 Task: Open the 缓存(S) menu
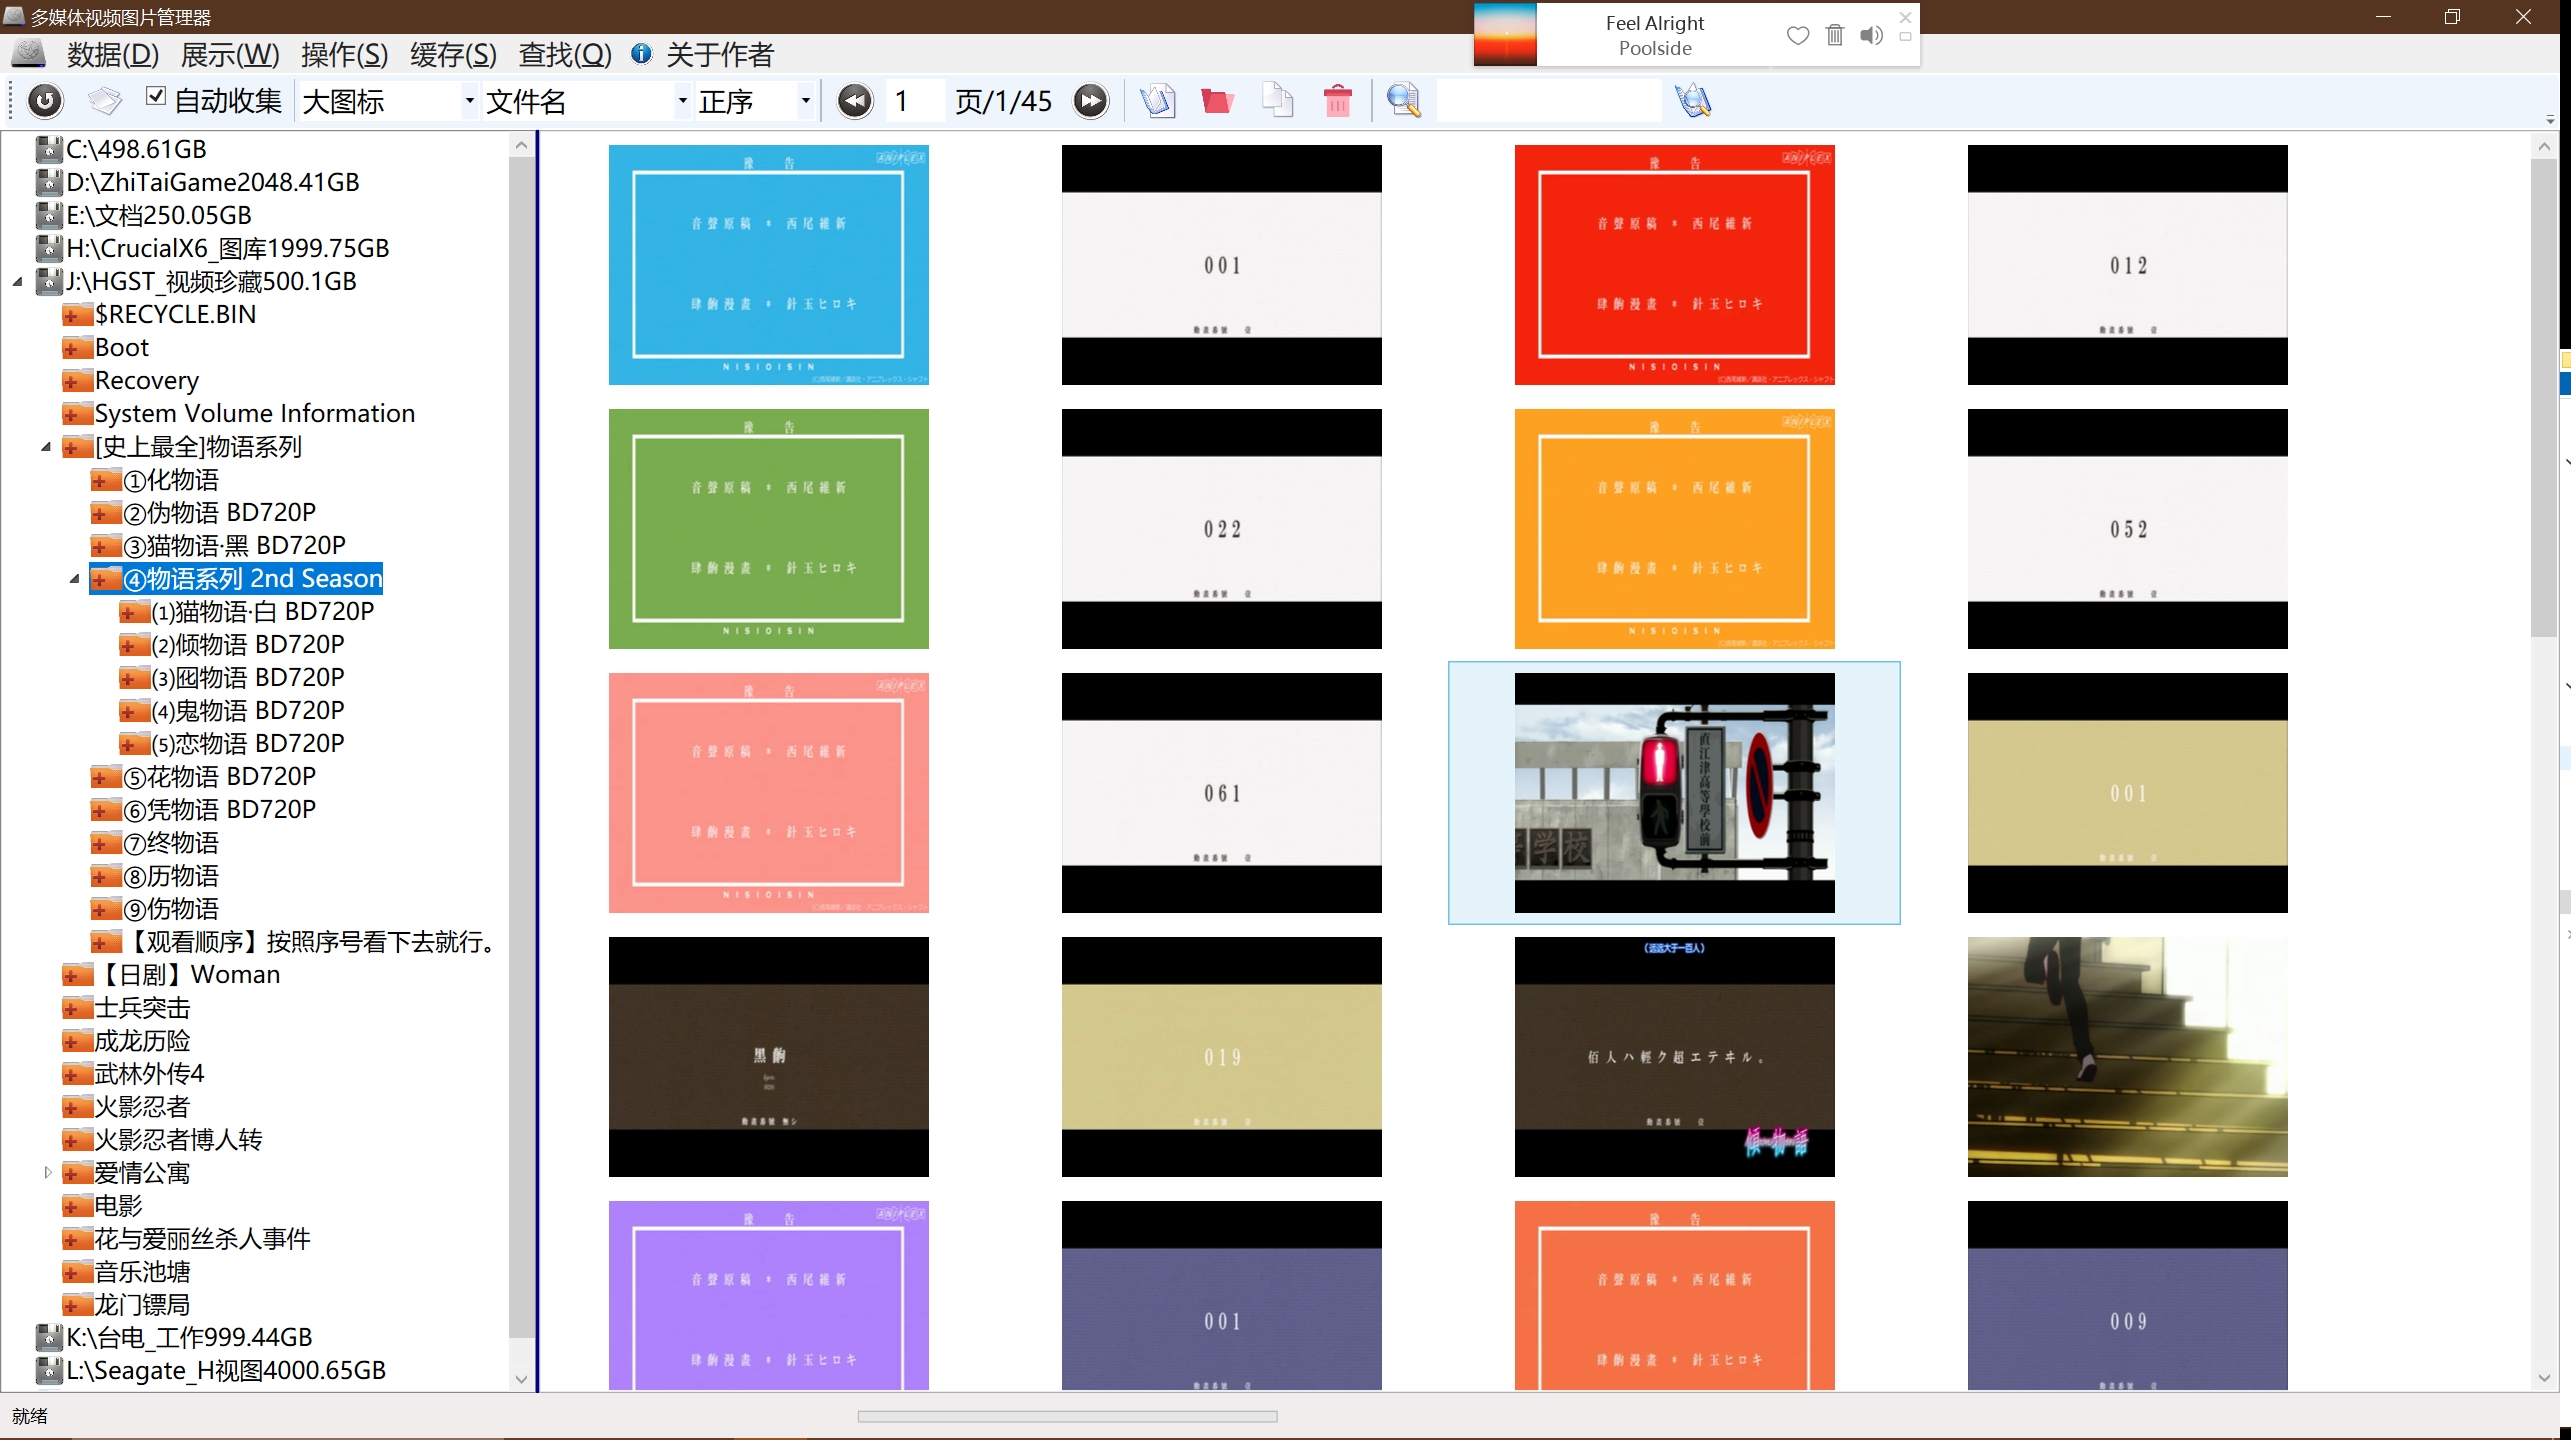[453, 55]
